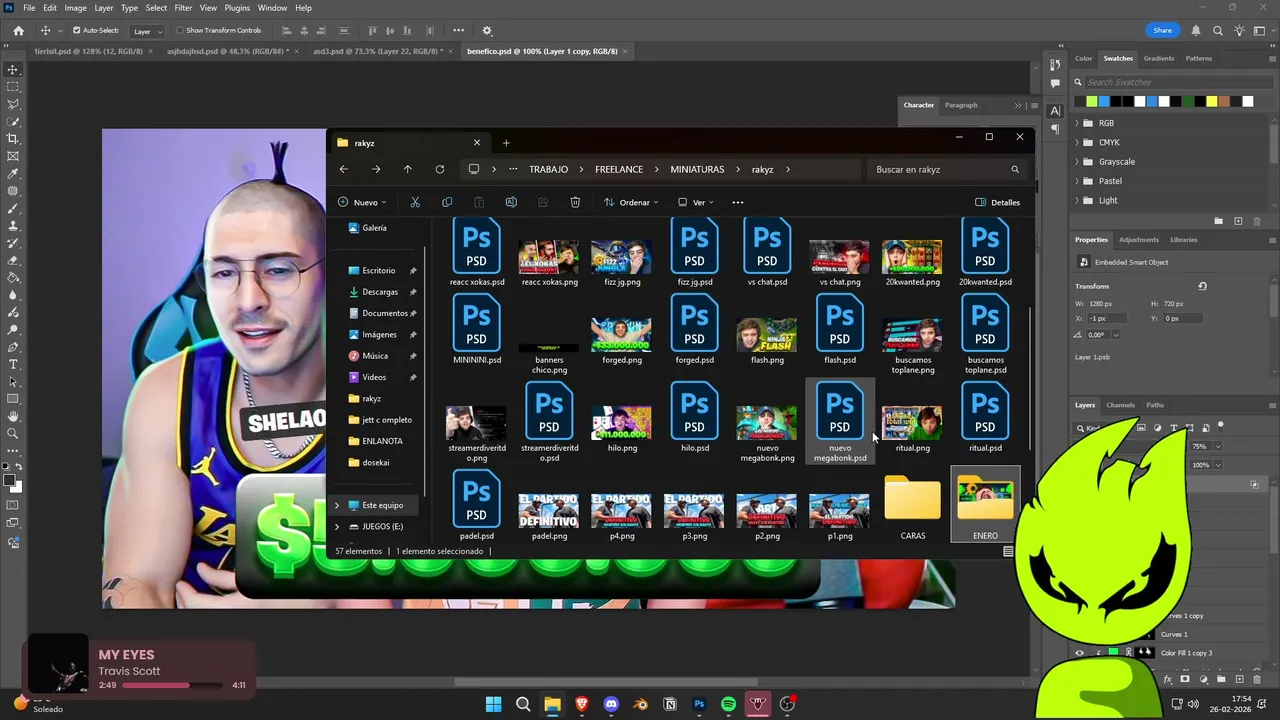The height and width of the screenshot is (720, 1280).
Task: Select the hilo.png thumbnail
Action: pyautogui.click(x=622, y=423)
